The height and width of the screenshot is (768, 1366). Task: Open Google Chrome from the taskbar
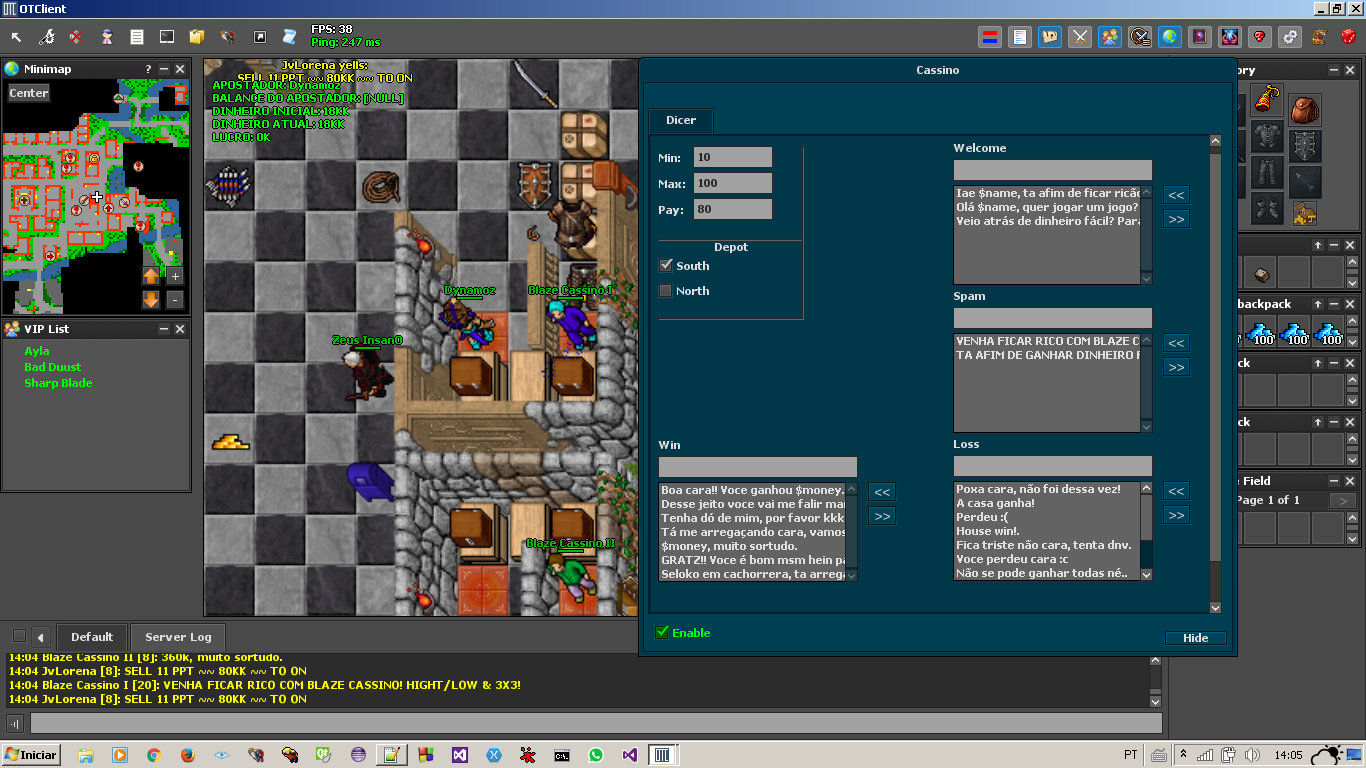click(x=153, y=755)
